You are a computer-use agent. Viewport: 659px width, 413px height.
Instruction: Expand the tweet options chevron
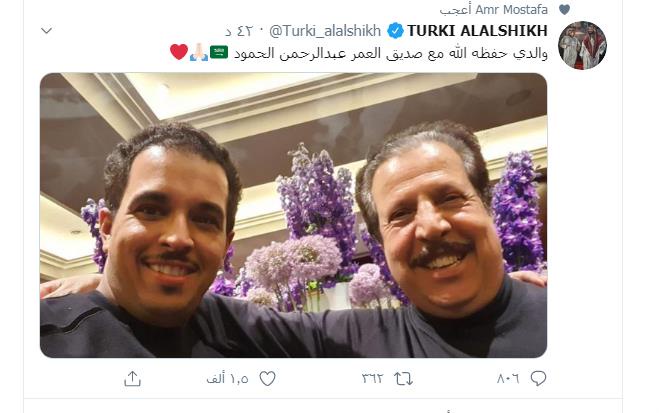(x=47, y=30)
